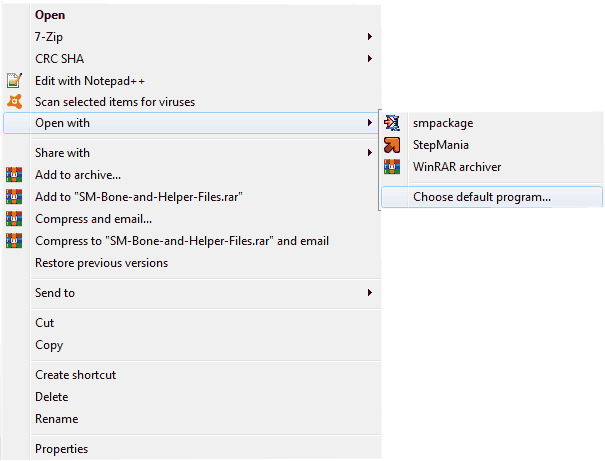
Task: Choose Scan selected items for viruses
Action: (192, 102)
